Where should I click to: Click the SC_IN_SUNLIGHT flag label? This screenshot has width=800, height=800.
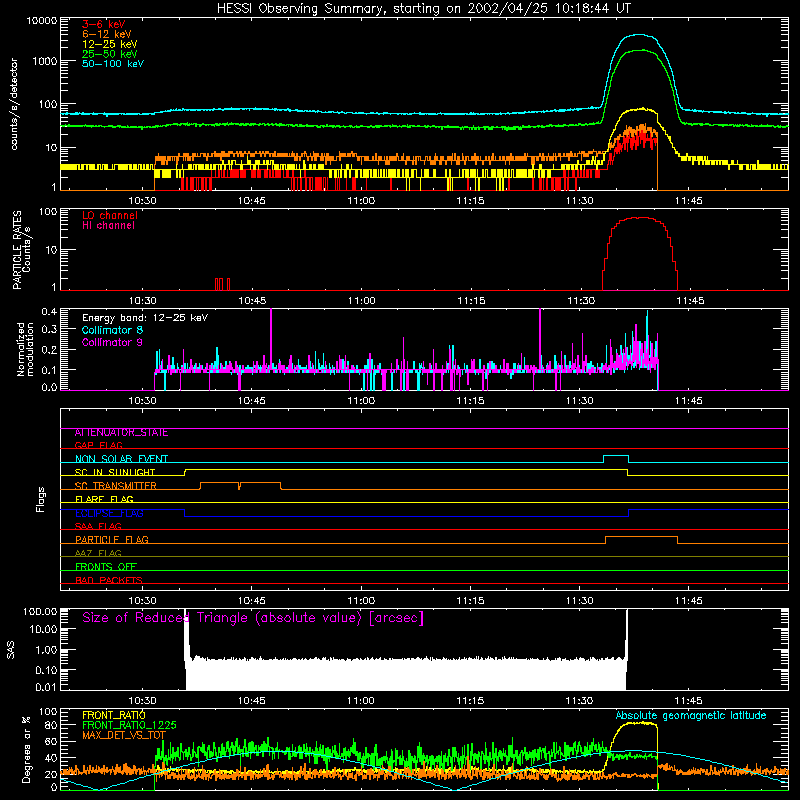(115, 472)
